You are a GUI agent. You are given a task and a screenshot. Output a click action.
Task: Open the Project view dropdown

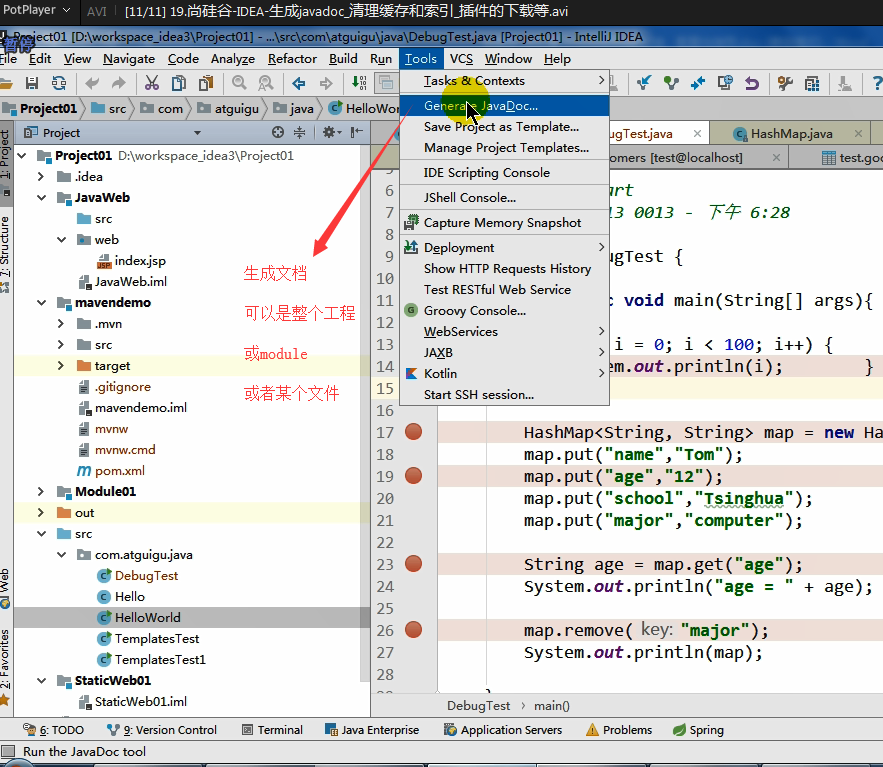tap(197, 133)
